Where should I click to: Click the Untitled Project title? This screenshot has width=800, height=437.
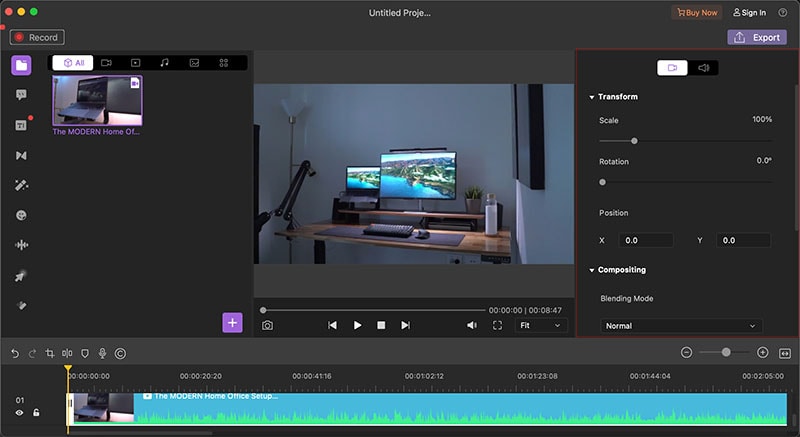coord(399,13)
